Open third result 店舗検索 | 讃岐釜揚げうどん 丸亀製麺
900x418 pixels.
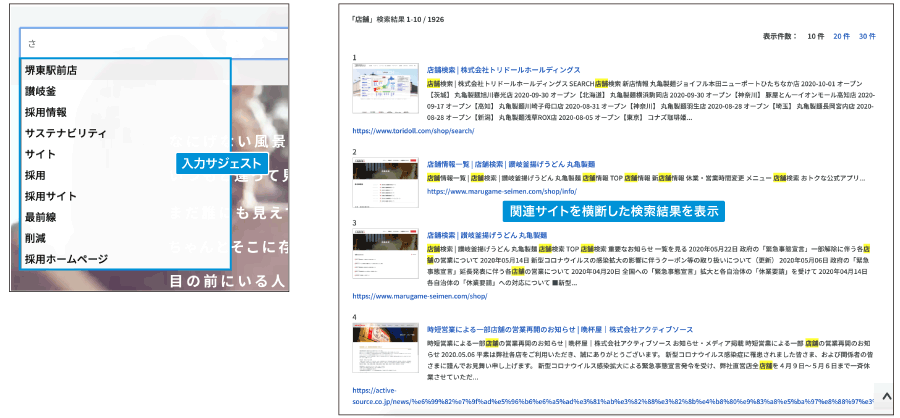point(487,235)
